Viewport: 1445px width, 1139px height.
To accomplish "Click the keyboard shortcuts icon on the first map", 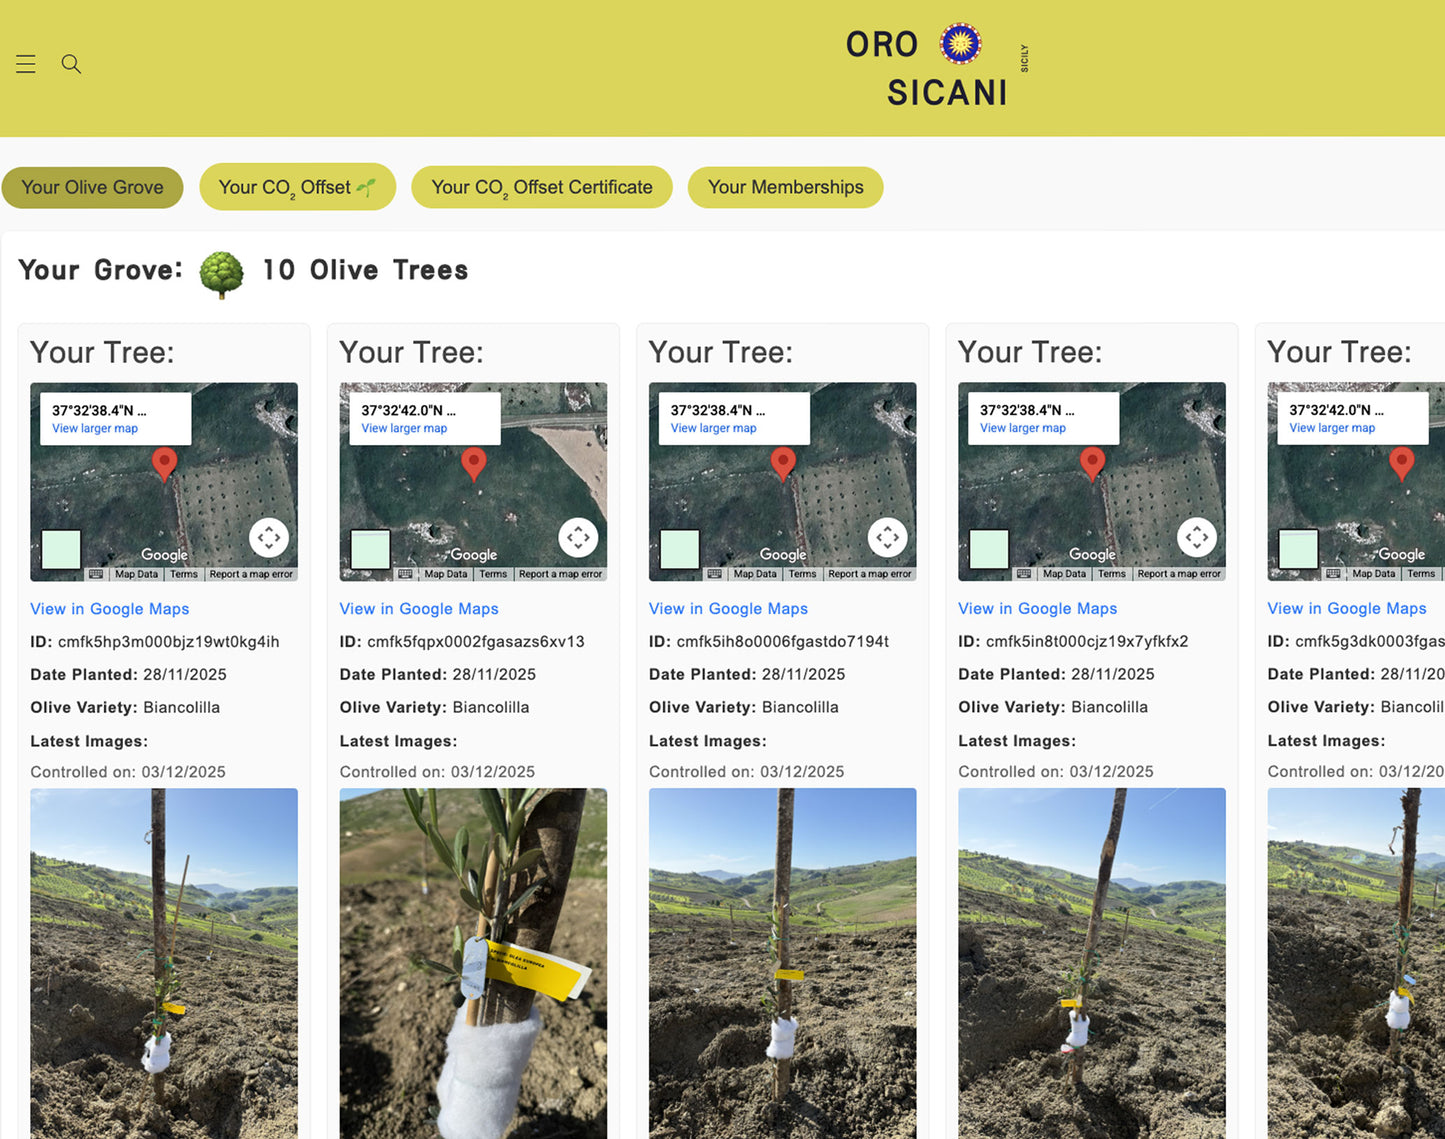I will (x=96, y=573).
